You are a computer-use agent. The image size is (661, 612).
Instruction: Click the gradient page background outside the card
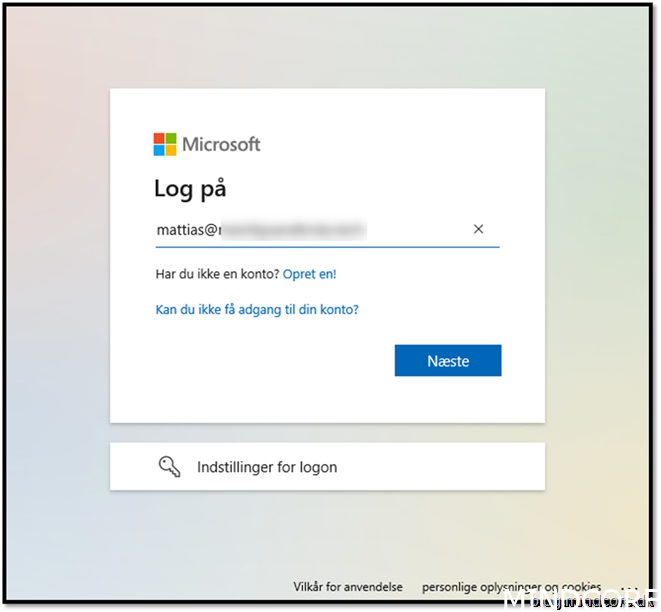(55, 295)
